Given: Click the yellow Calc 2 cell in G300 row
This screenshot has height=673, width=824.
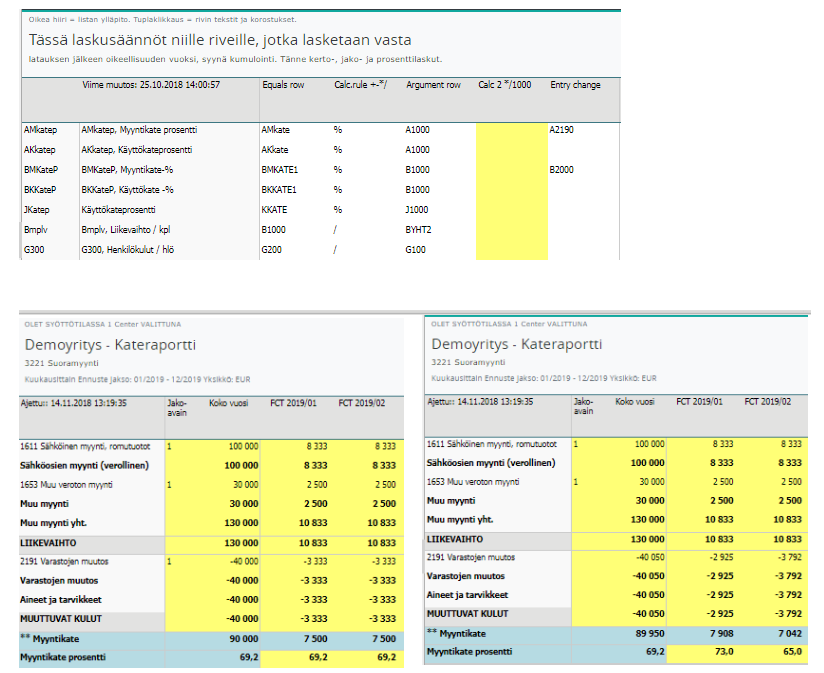Looking at the screenshot, I should coord(510,249).
